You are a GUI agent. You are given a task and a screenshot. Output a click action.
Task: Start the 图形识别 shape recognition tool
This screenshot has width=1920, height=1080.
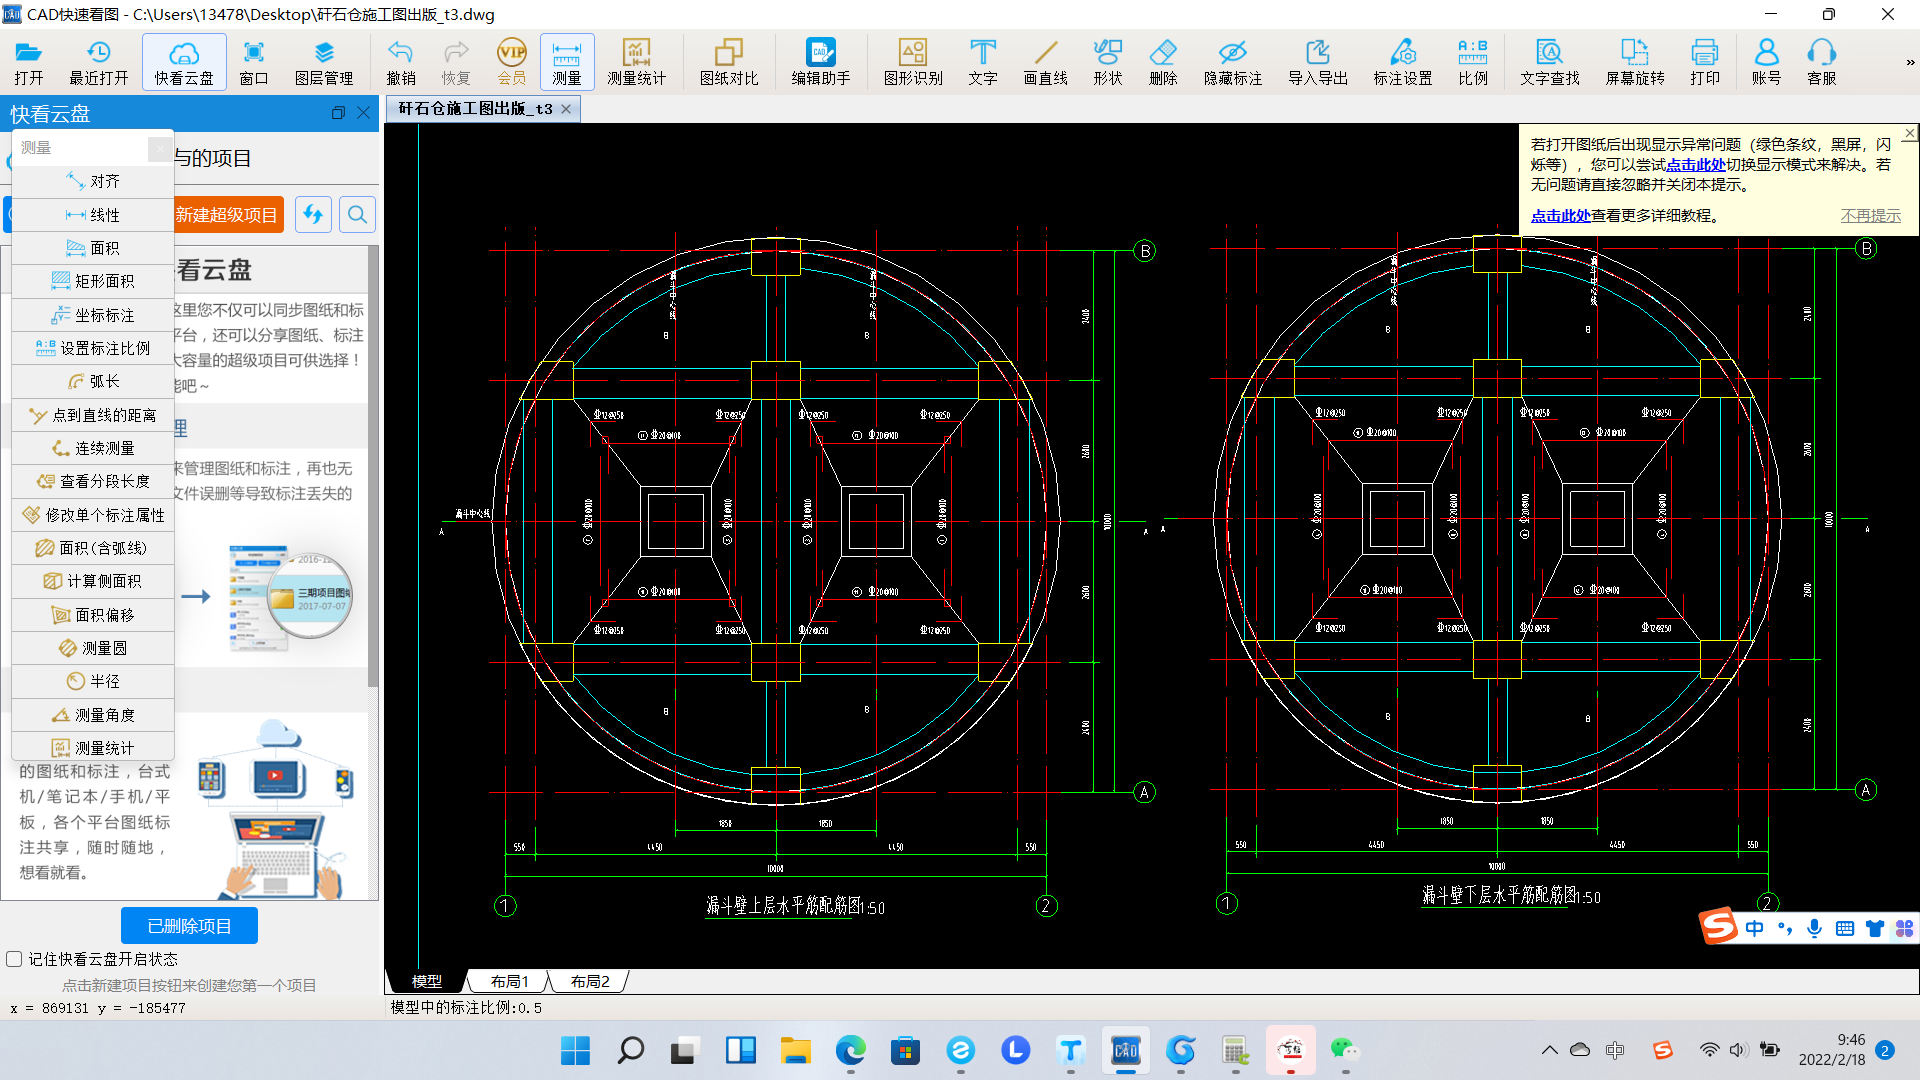point(913,62)
